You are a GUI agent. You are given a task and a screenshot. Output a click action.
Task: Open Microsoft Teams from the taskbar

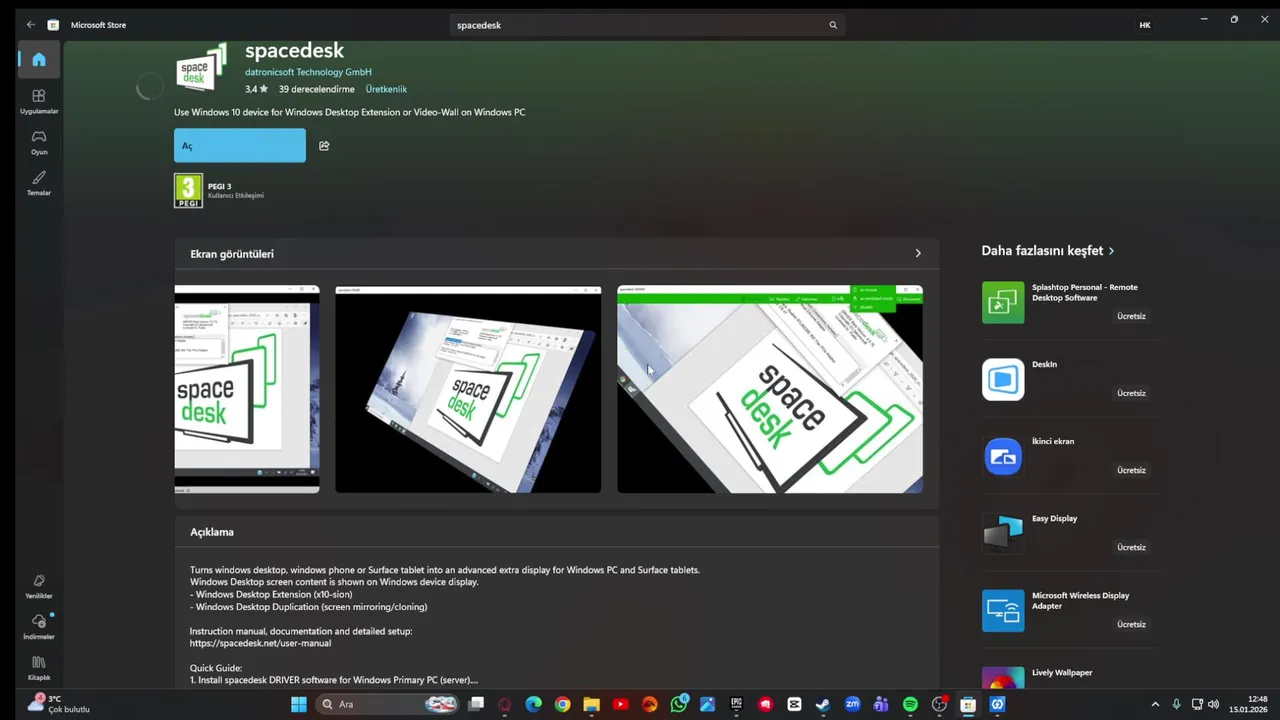[x=881, y=704]
